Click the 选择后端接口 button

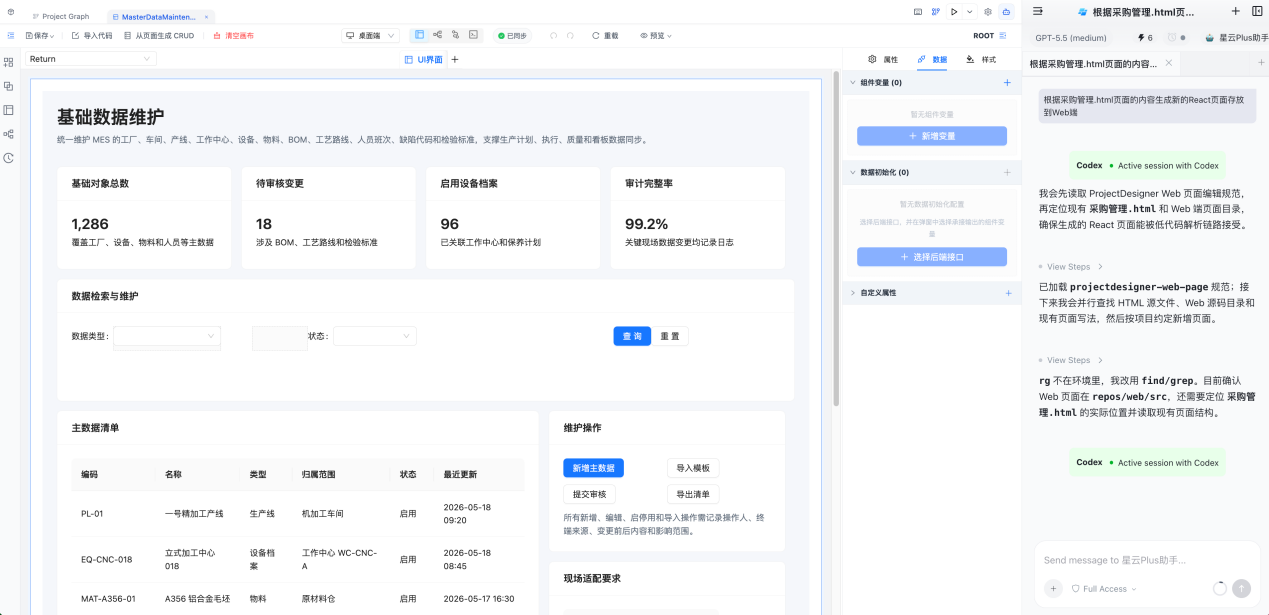click(x=932, y=257)
